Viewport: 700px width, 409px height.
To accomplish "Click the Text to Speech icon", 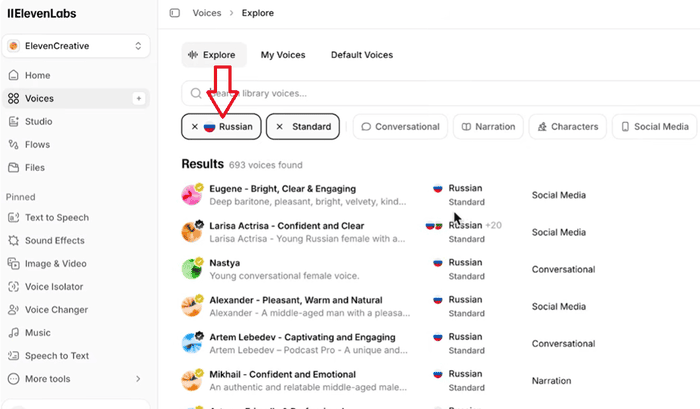I will click(x=14, y=217).
